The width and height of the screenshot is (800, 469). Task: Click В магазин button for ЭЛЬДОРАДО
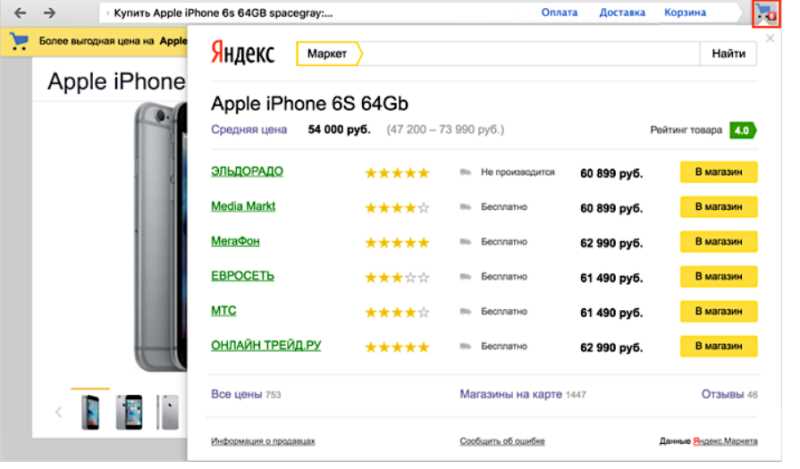point(718,172)
